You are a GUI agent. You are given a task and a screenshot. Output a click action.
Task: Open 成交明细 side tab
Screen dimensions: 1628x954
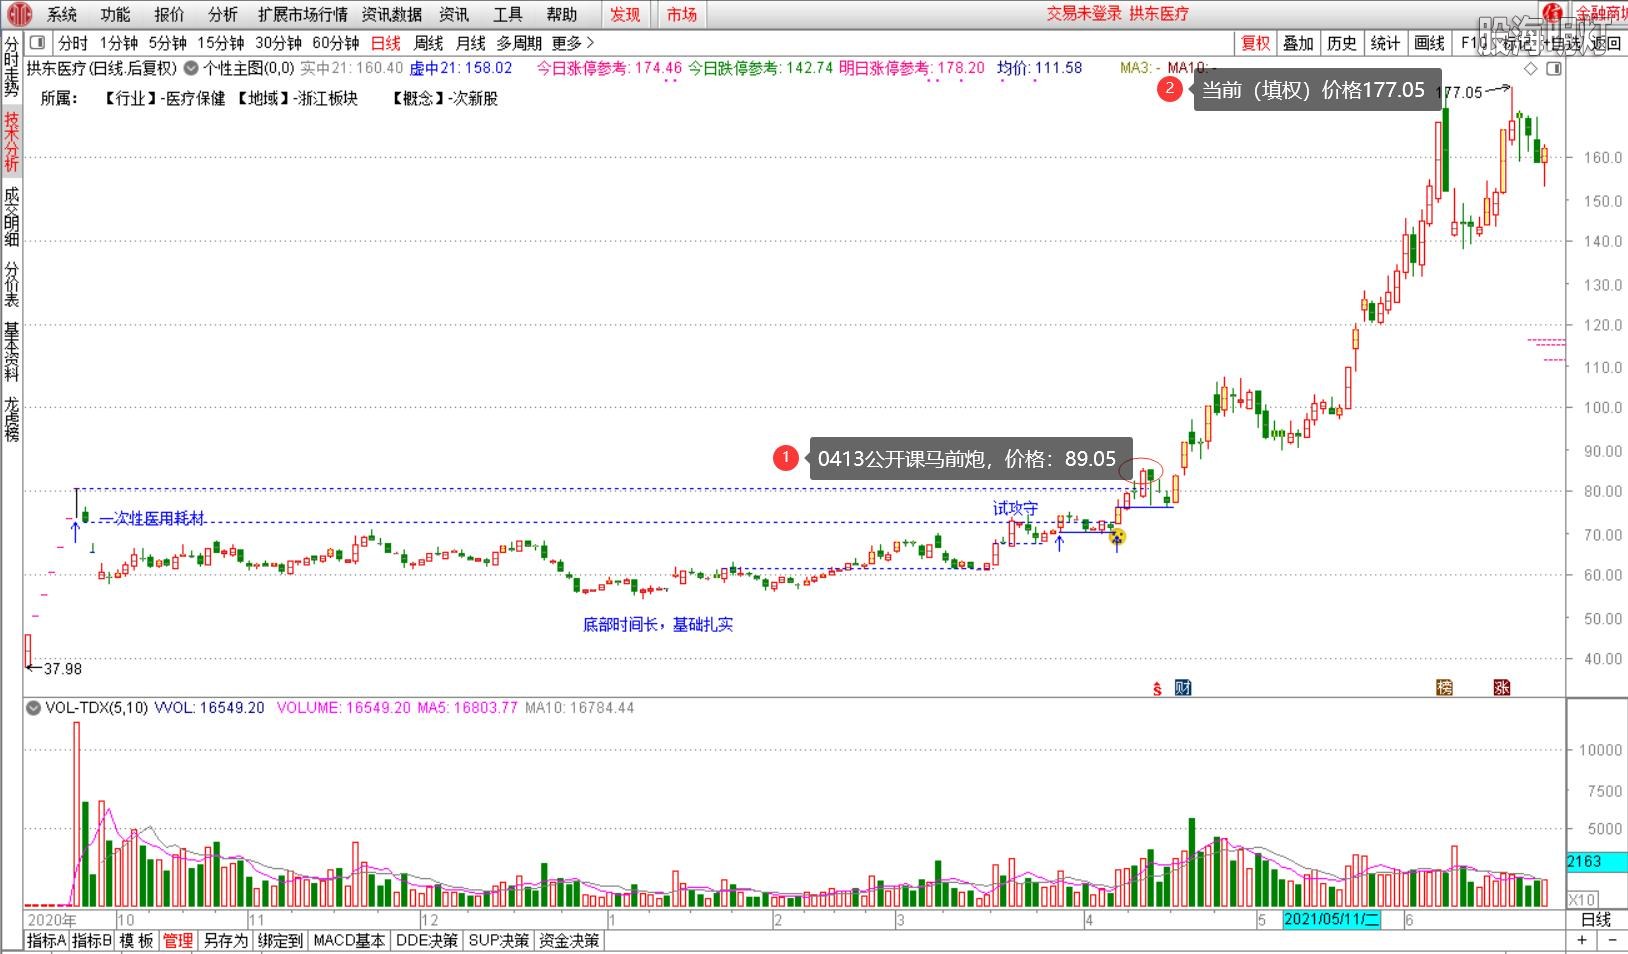(11, 215)
